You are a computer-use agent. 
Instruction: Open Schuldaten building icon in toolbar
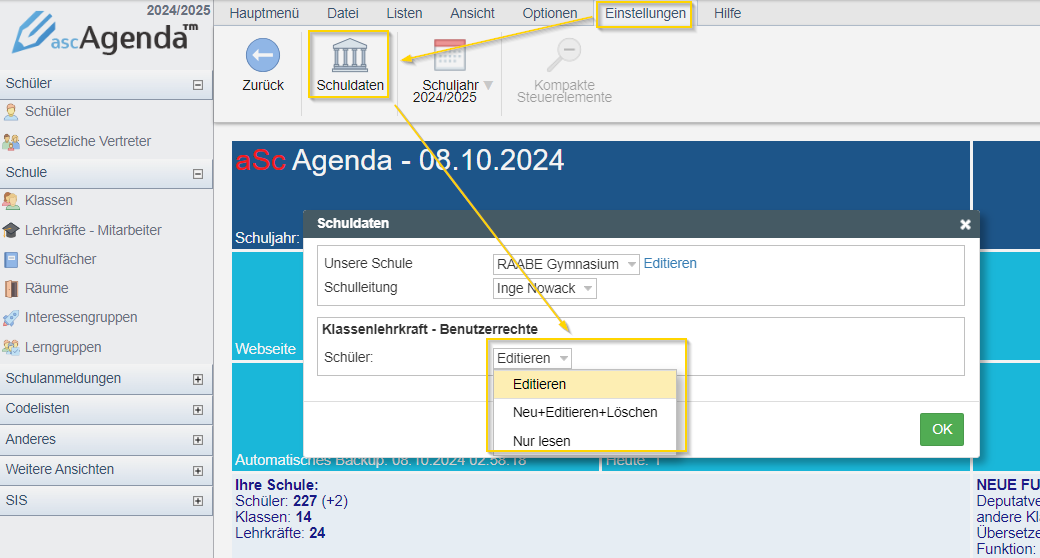point(350,55)
